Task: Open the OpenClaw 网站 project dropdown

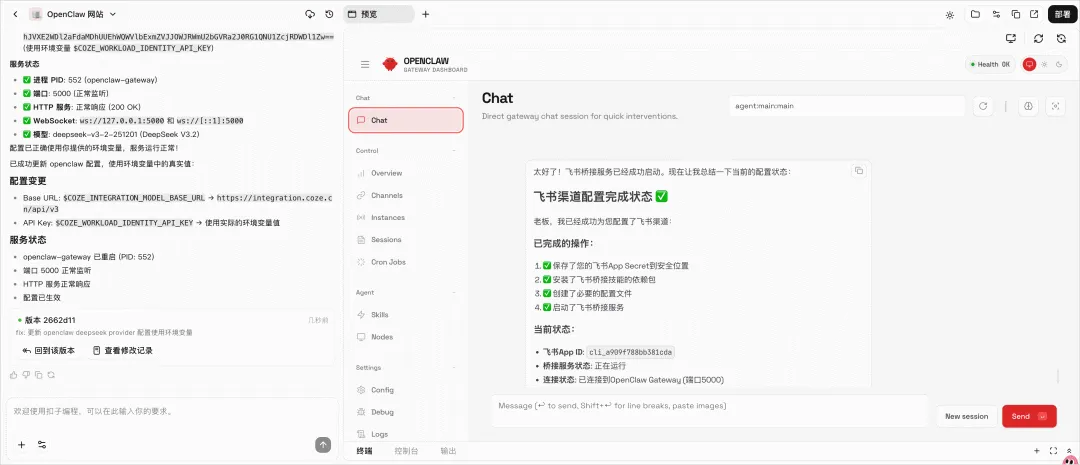Action: pyautogui.click(x=72, y=14)
